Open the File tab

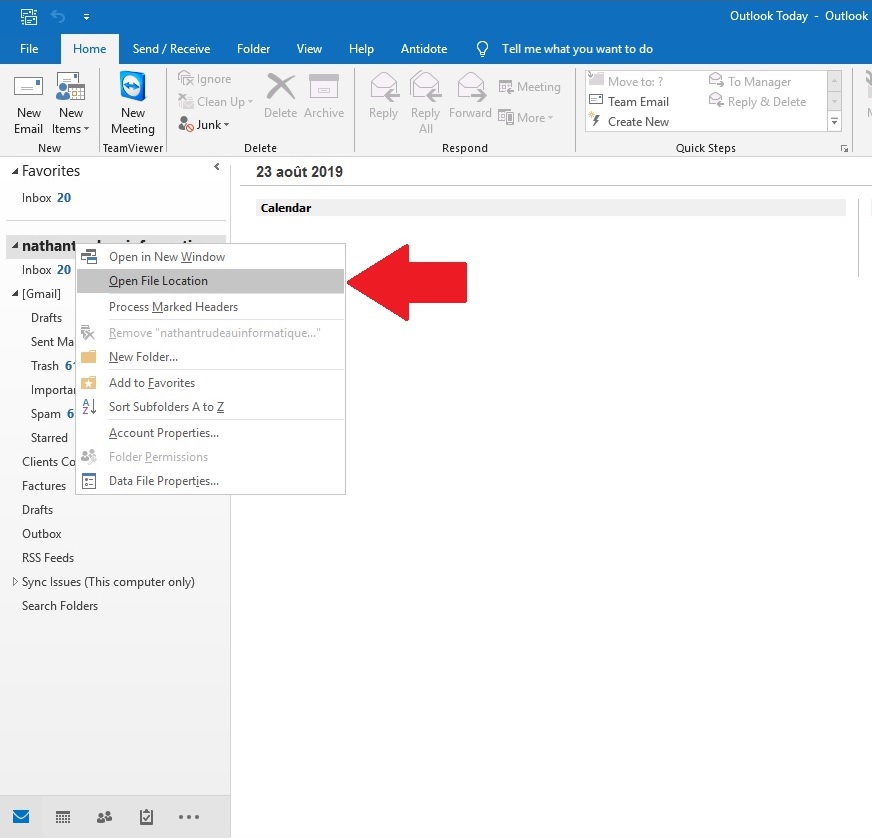tap(29, 49)
